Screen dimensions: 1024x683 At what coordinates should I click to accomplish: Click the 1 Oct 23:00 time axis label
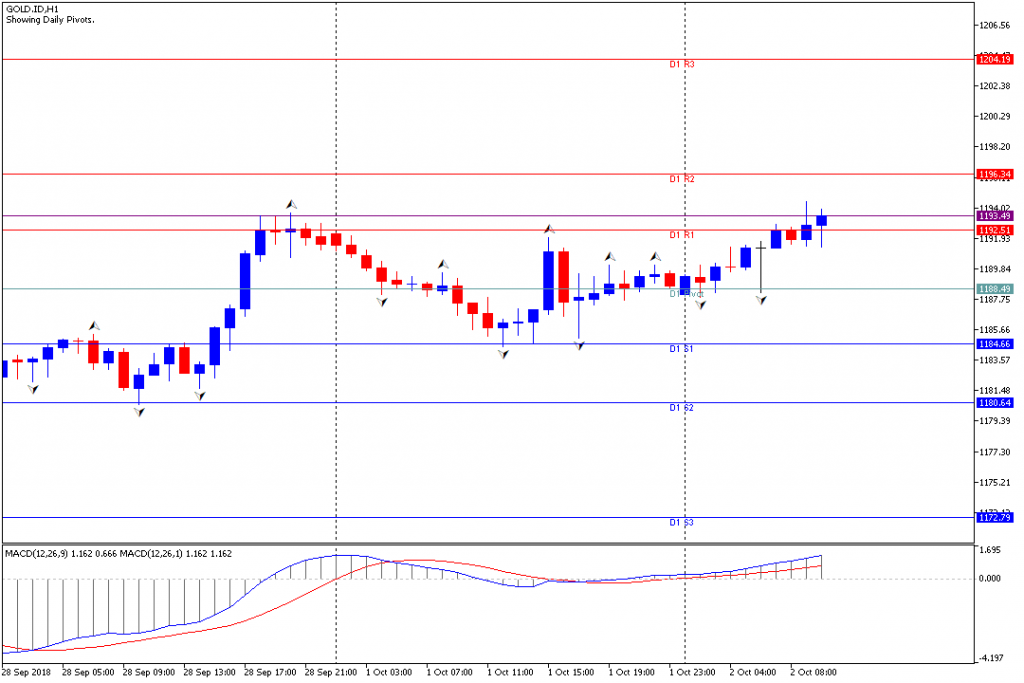coord(691,673)
